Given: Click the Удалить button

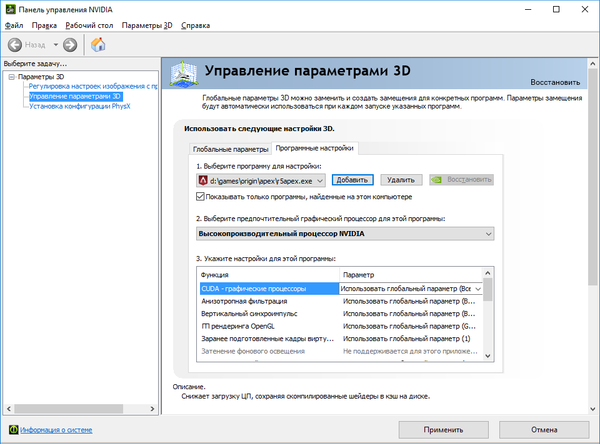Looking at the screenshot, I should coord(401,180).
